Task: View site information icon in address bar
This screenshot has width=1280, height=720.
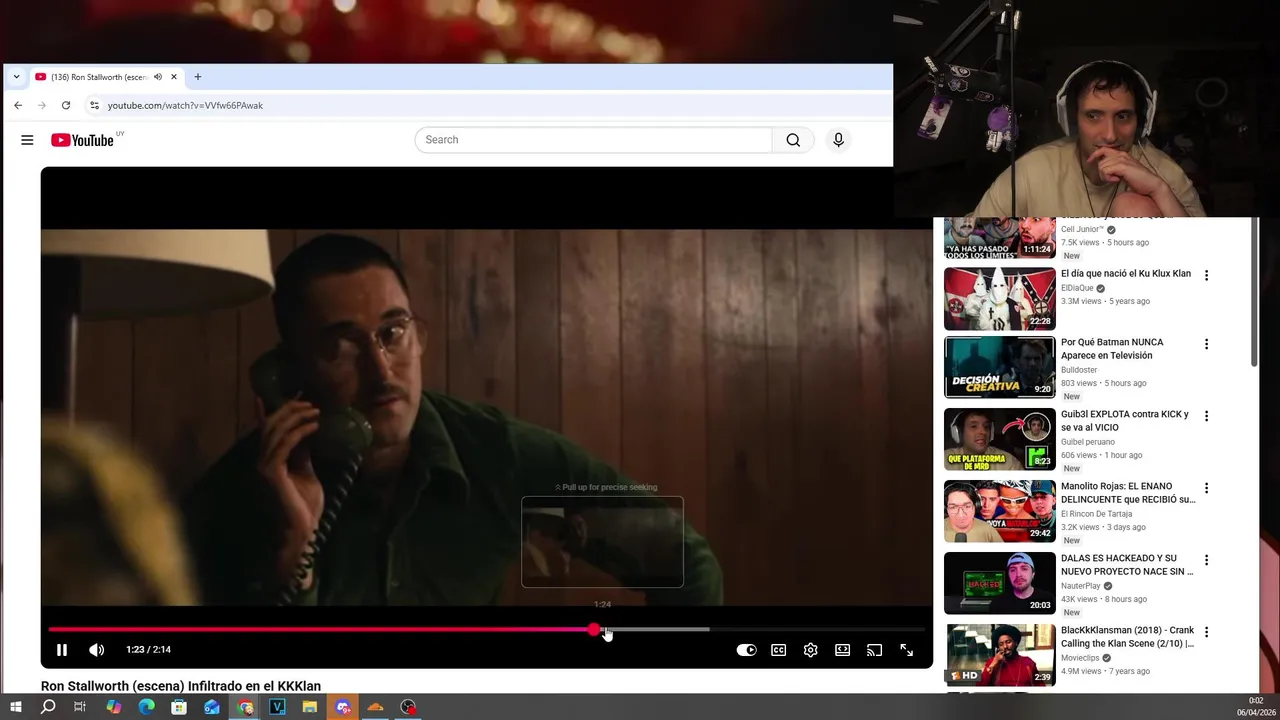Action: pyautogui.click(x=94, y=105)
